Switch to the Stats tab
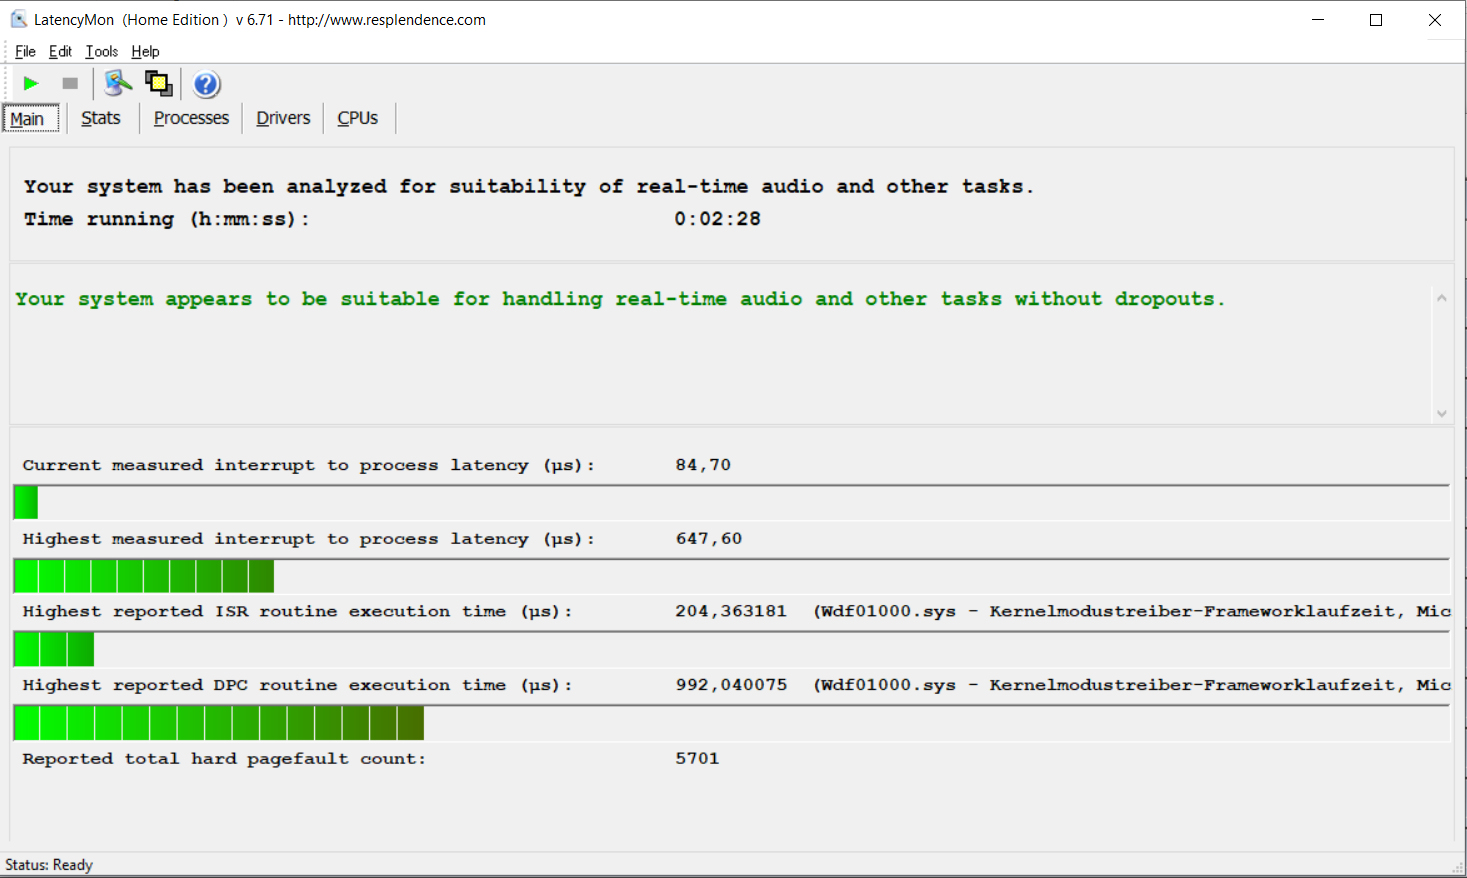The width and height of the screenshot is (1467, 878). (100, 118)
